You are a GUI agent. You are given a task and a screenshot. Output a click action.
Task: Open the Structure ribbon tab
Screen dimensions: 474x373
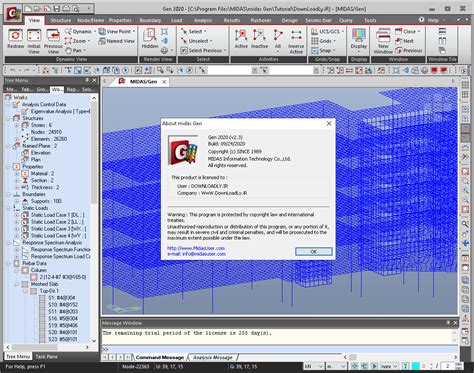(x=60, y=20)
